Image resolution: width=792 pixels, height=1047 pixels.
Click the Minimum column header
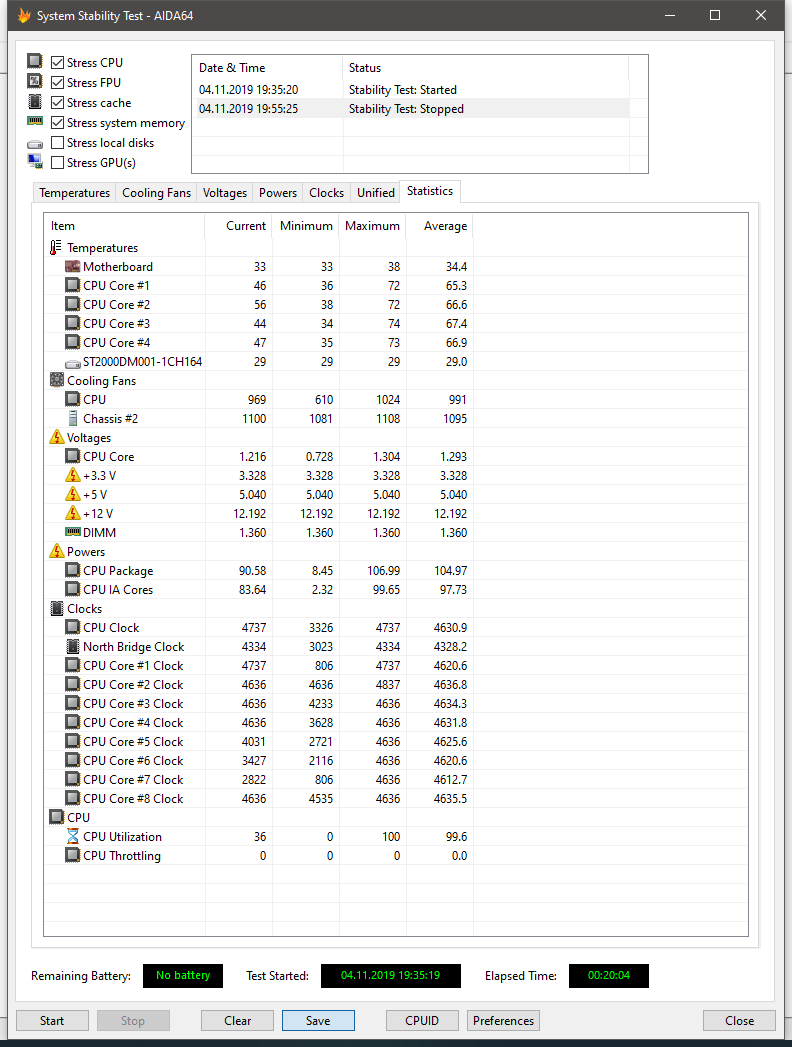click(x=306, y=226)
